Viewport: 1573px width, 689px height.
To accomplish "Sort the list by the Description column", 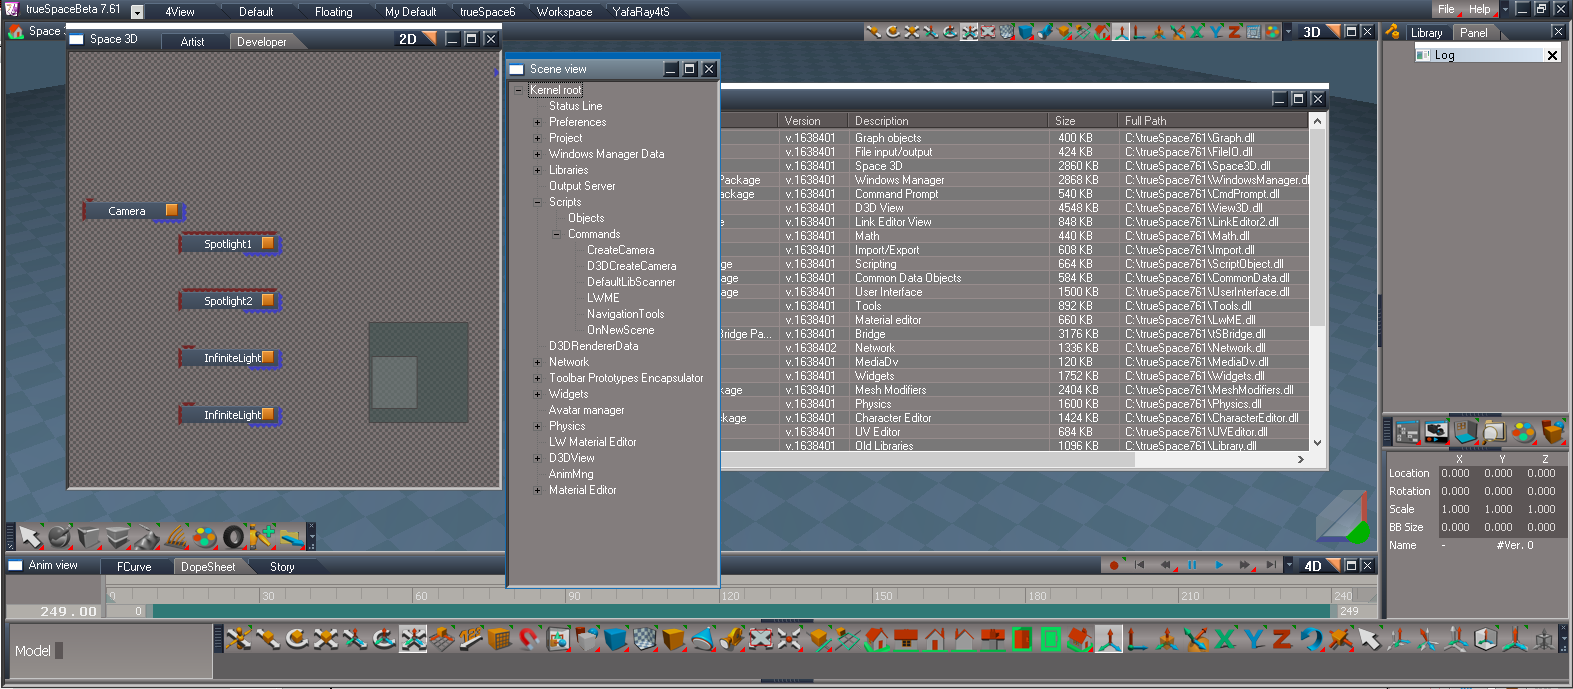I will 948,120.
